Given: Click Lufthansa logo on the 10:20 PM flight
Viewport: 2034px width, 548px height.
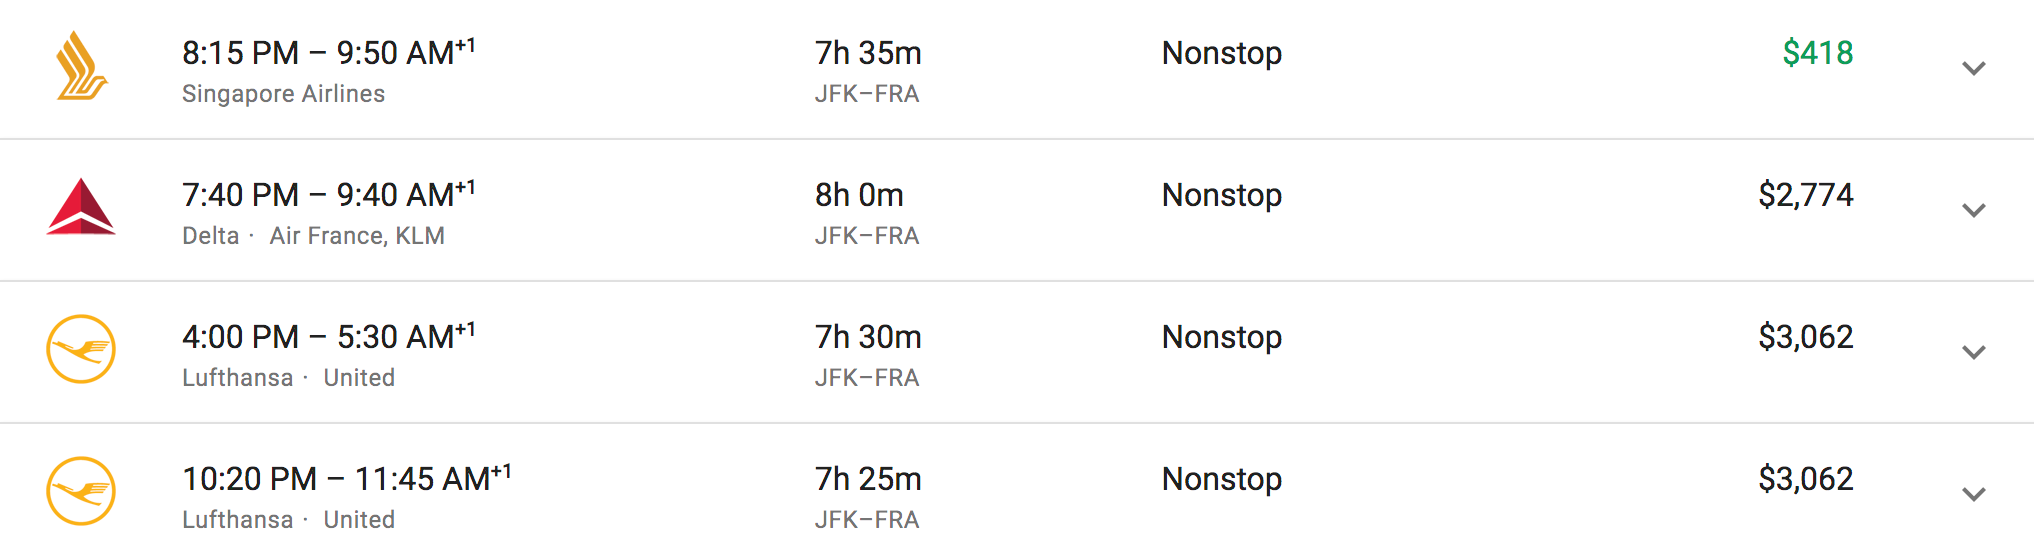Looking at the screenshot, I should tap(81, 491).
